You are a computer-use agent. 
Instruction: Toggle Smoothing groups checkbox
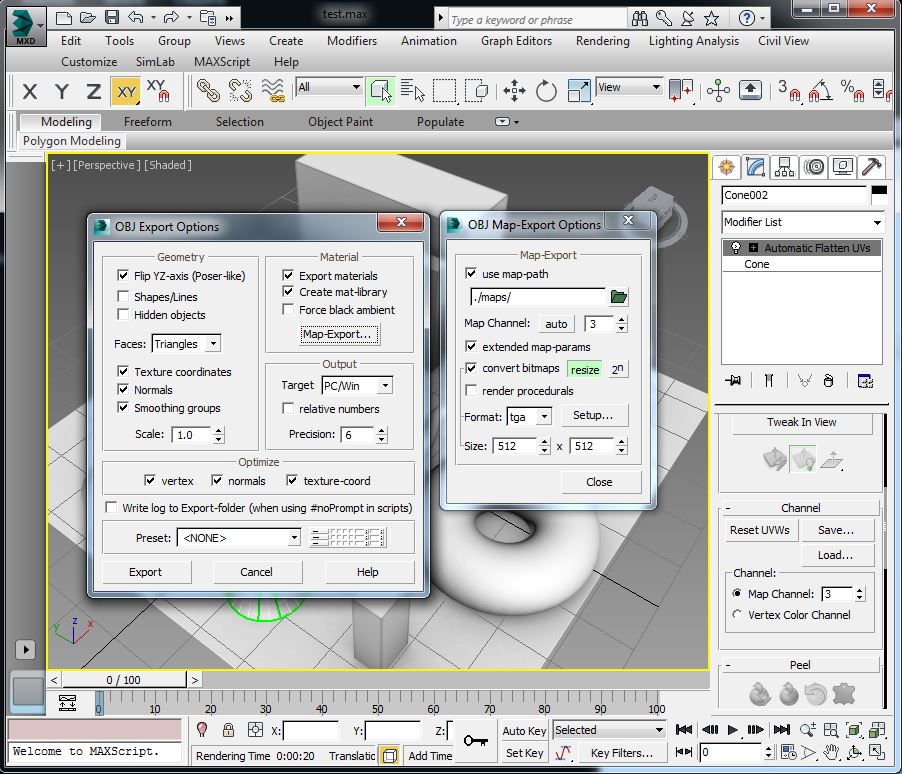point(123,407)
